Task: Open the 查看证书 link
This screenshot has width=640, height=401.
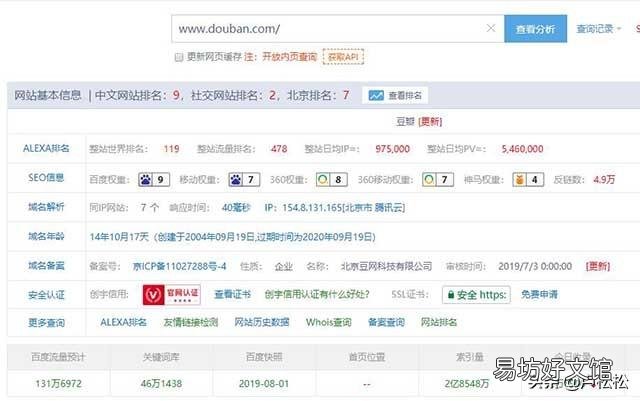Action: pyautogui.click(x=233, y=294)
